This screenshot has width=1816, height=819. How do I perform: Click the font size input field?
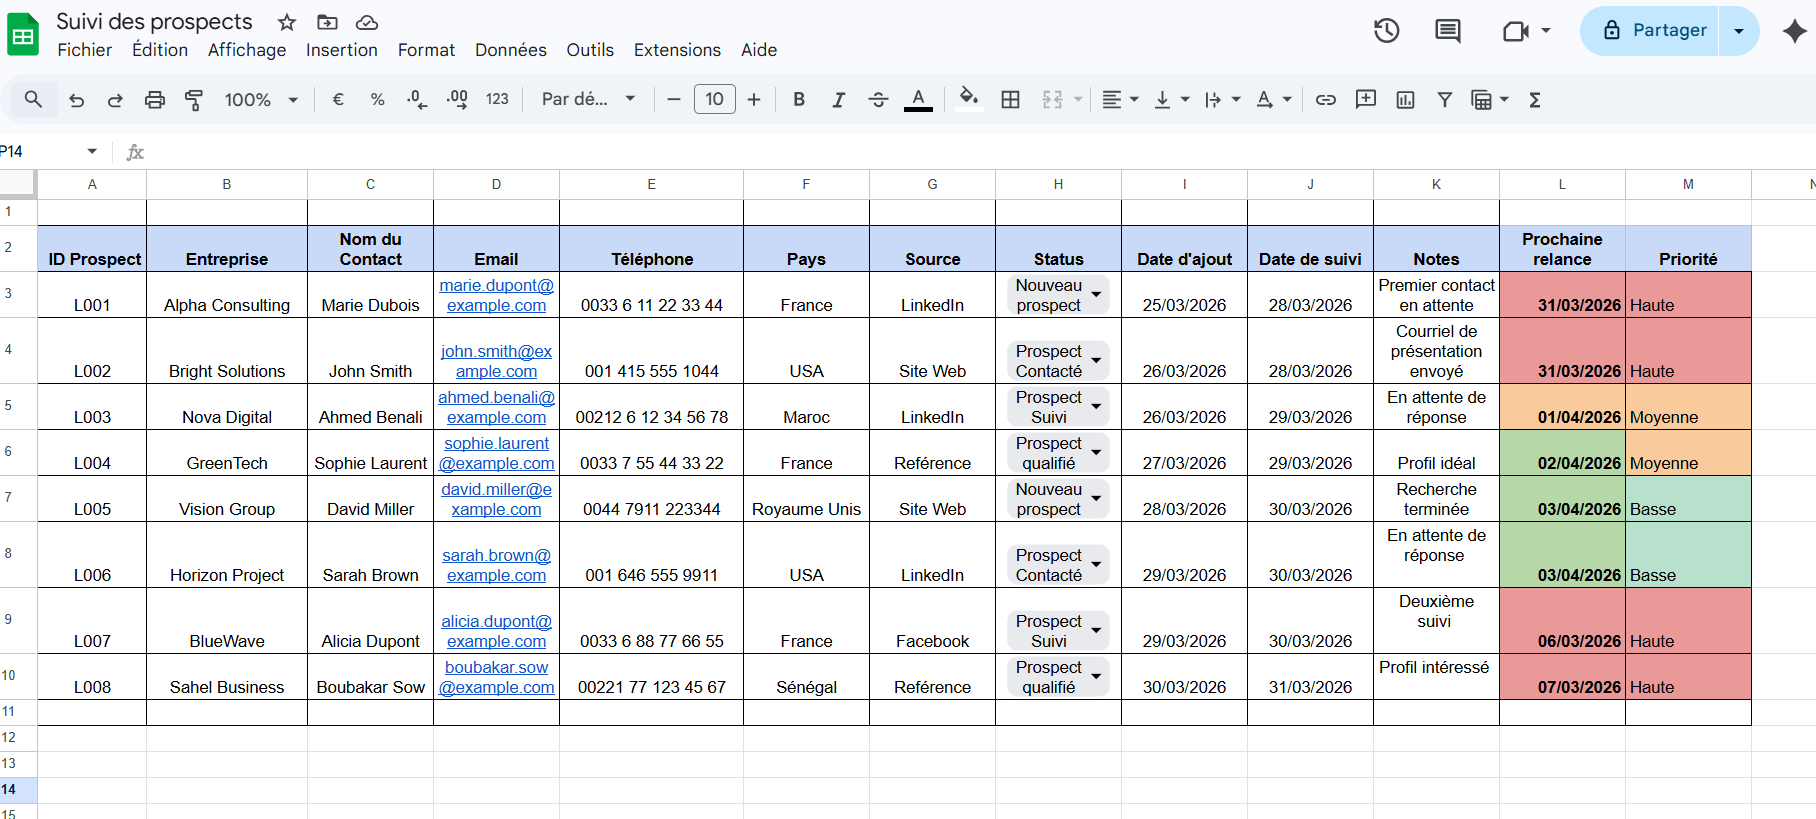(x=714, y=100)
